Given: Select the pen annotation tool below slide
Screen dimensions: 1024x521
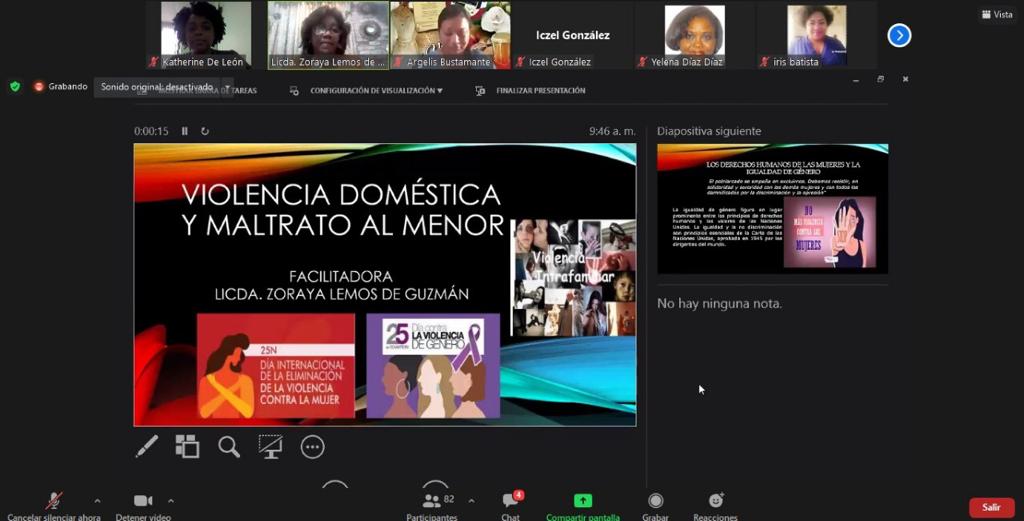Looking at the screenshot, I should click(146, 447).
